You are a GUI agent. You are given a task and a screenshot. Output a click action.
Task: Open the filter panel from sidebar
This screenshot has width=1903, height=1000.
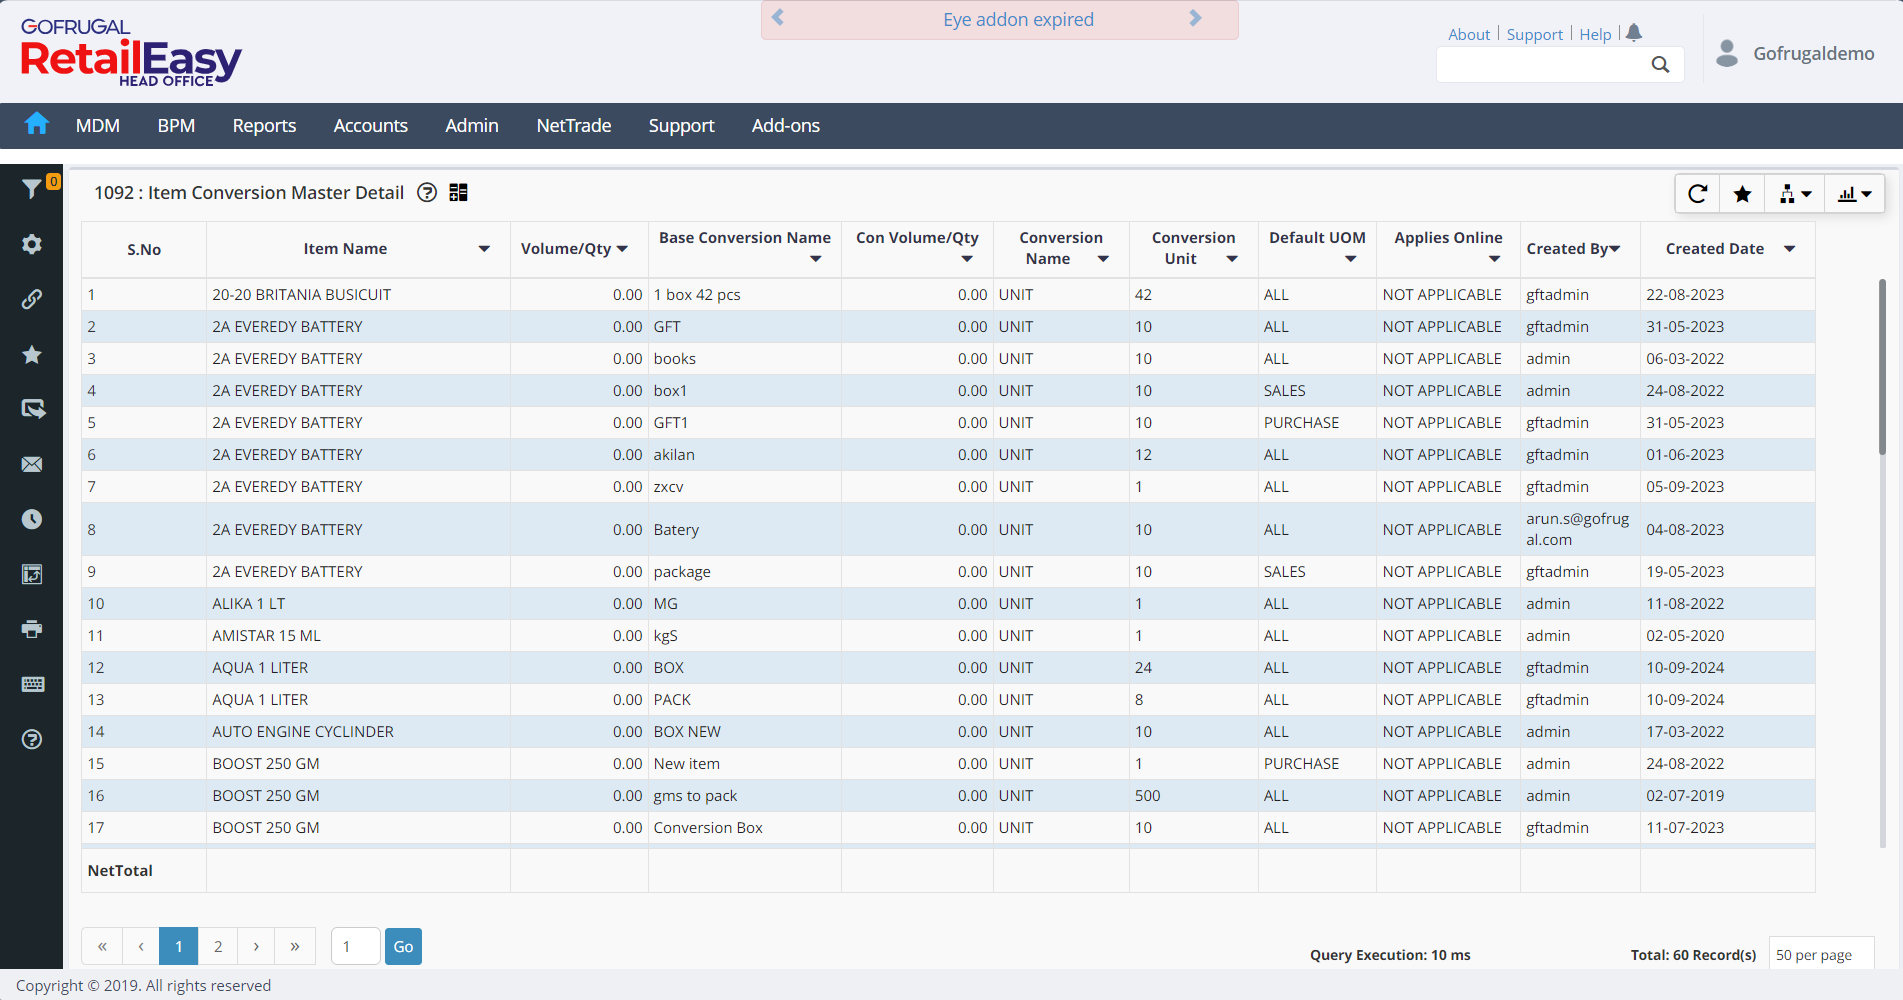point(32,188)
